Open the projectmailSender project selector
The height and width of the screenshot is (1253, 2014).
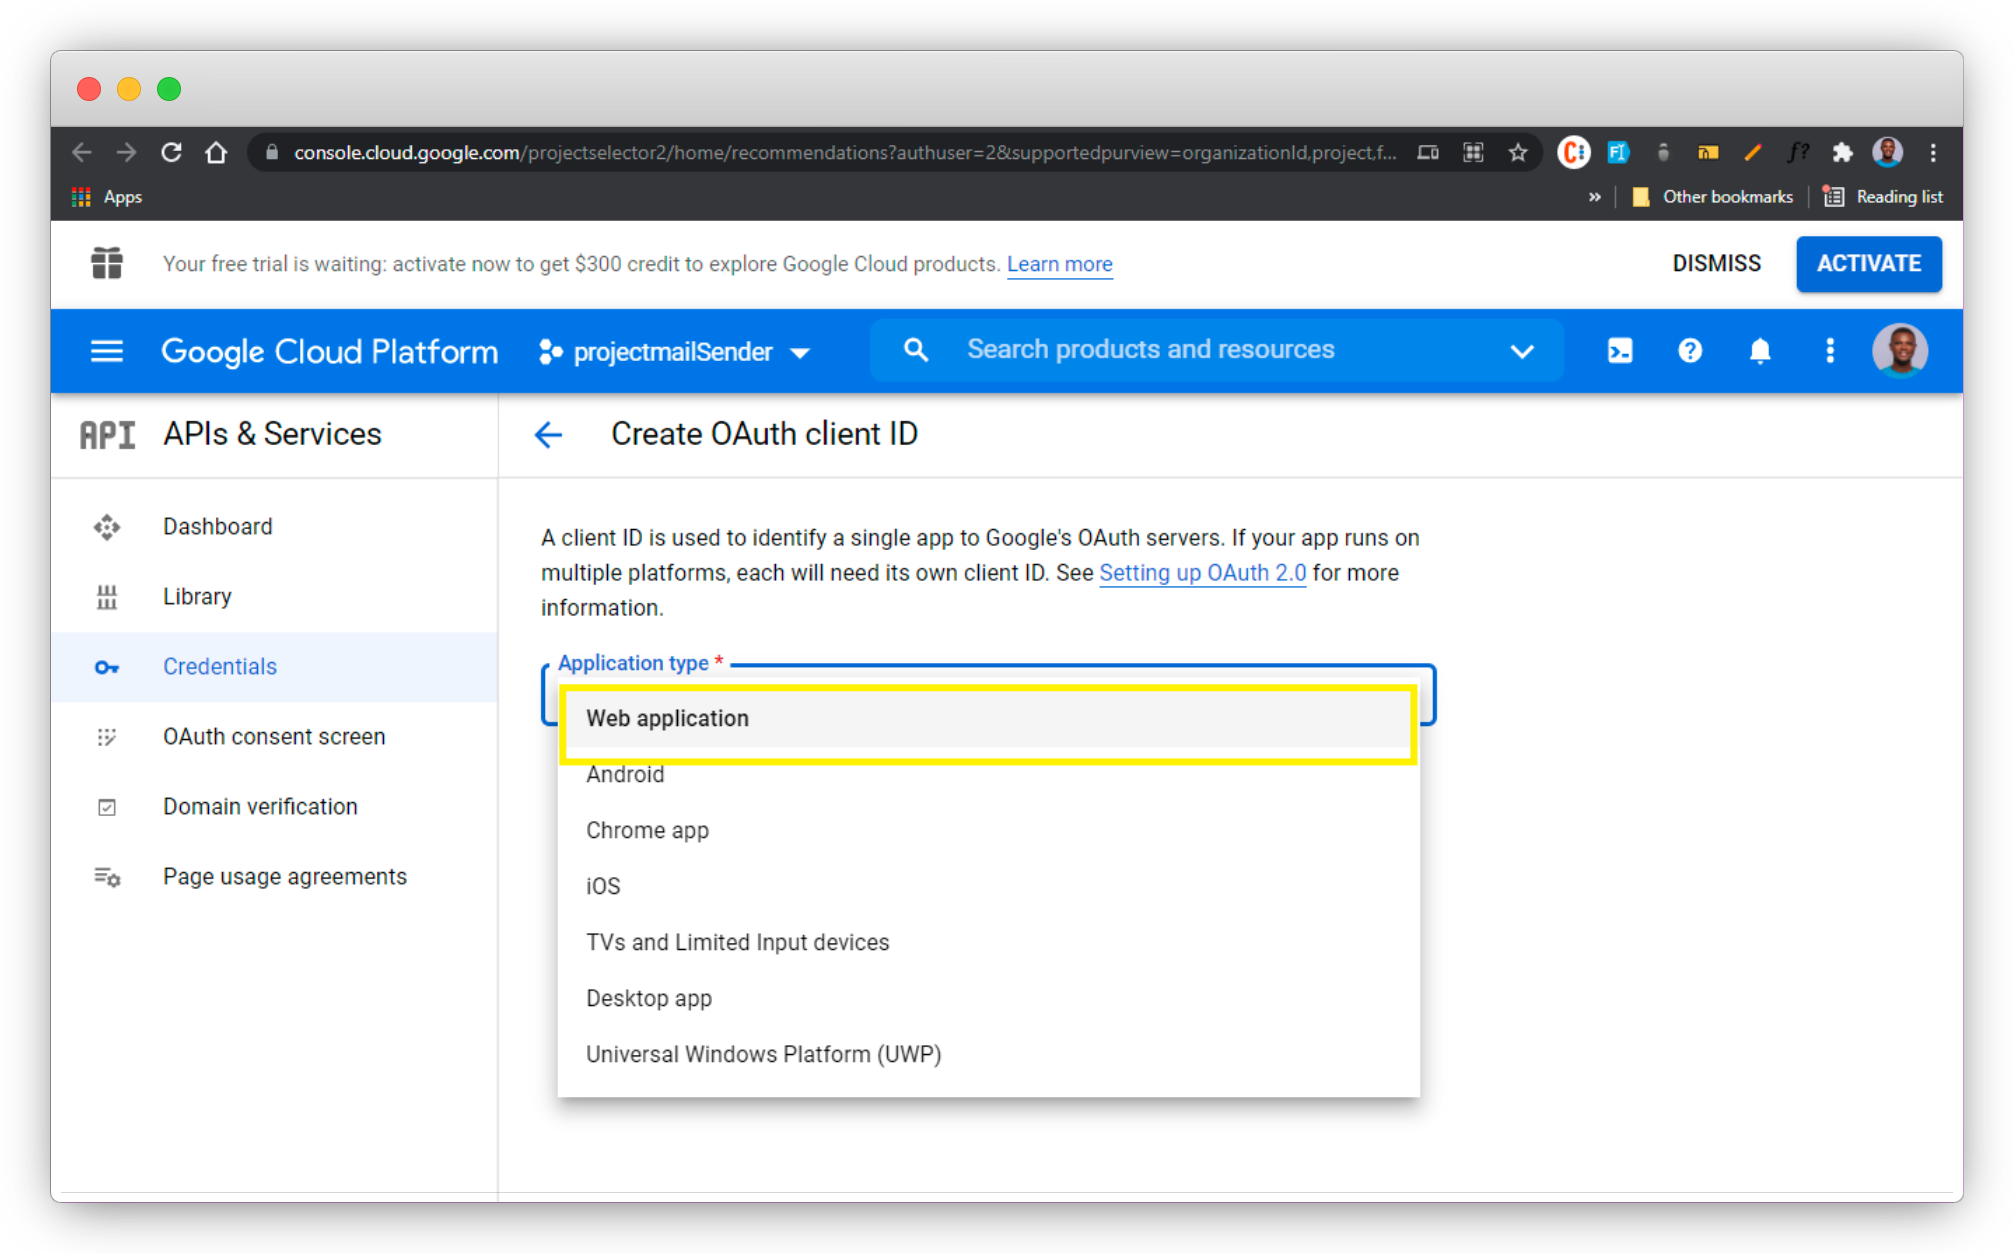click(674, 352)
